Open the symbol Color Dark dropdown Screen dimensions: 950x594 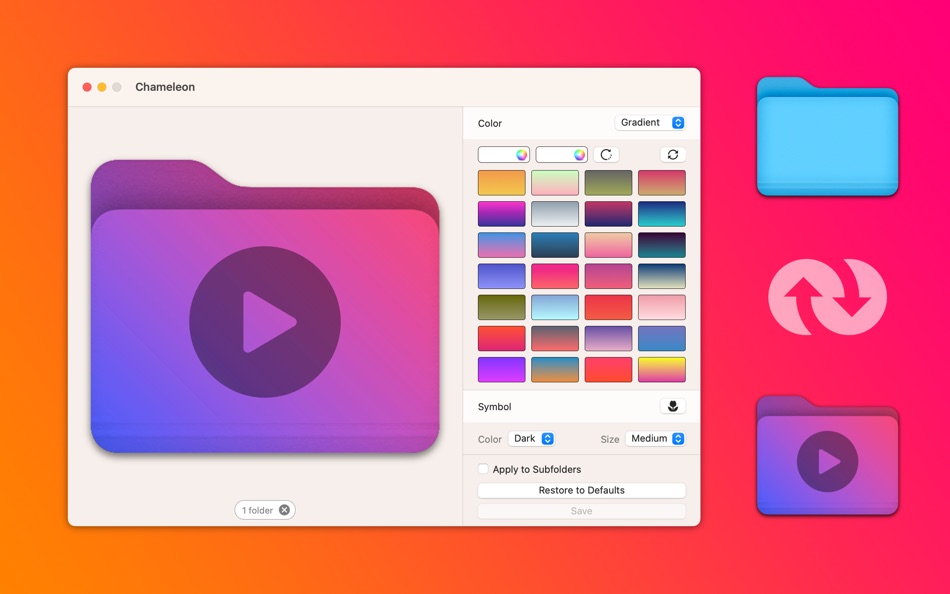click(x=531, y=438)
